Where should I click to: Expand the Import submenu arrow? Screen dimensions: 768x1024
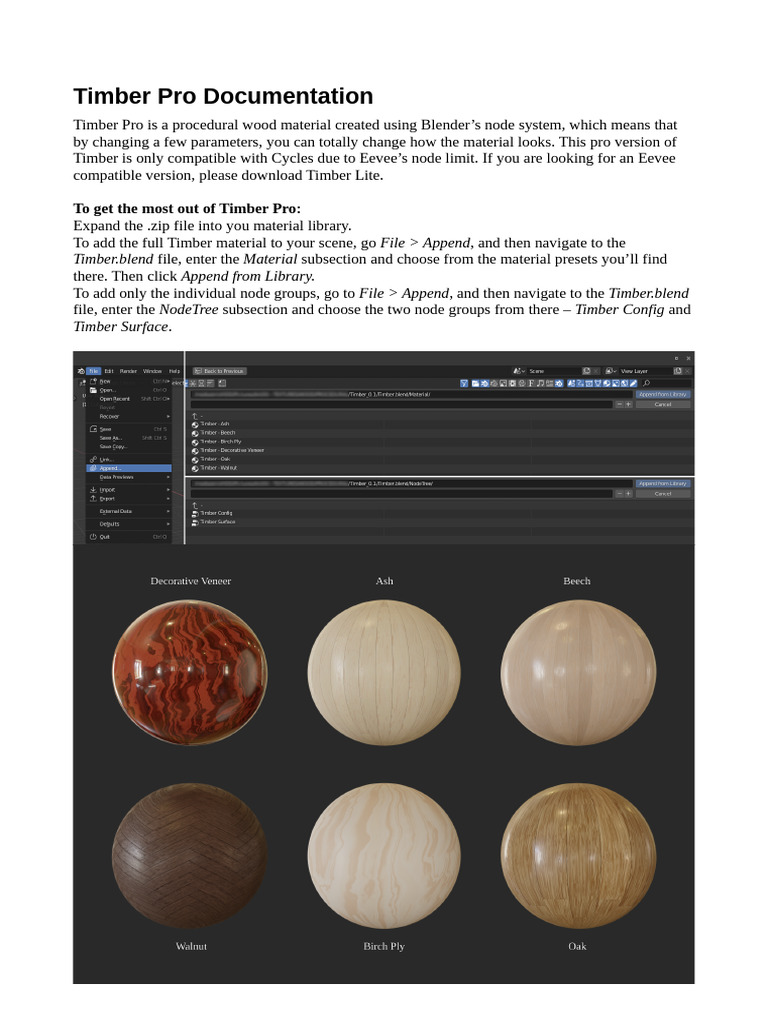pyautogui.click(x=168, y=490)
